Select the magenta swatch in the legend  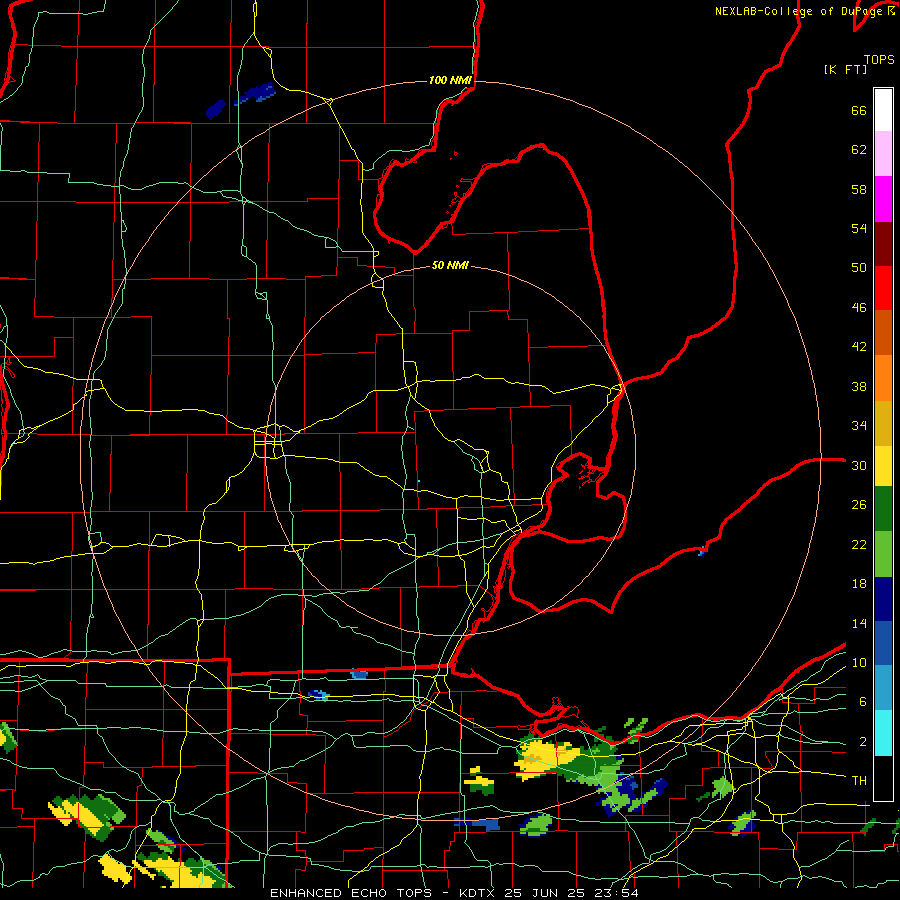tap(883, 199)
